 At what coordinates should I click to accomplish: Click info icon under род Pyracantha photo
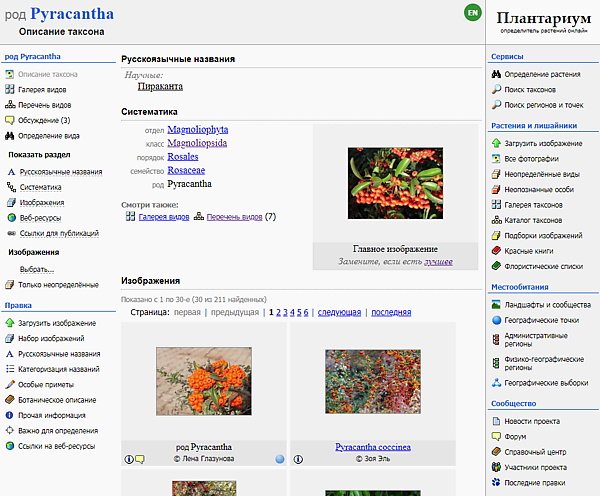129,459
